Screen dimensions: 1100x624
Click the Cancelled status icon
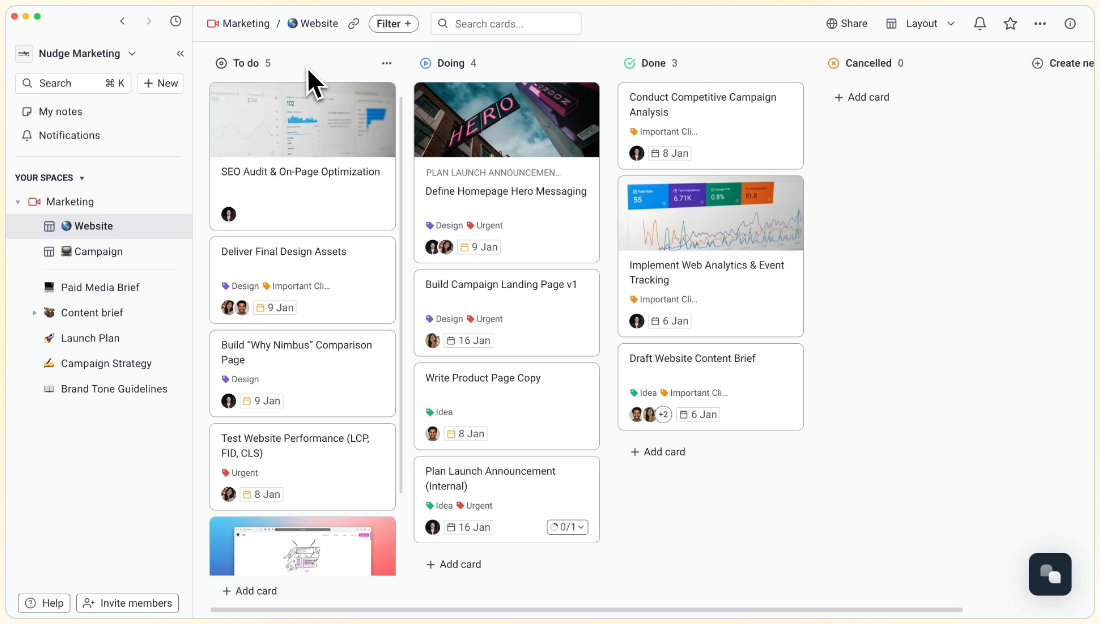[x=833, y=63]
